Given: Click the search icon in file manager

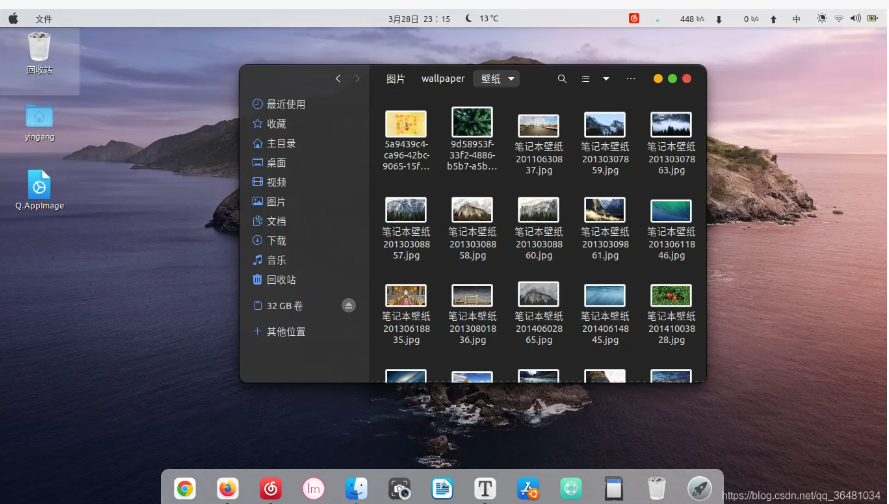Looking at the screenshot, I should 562,79.
